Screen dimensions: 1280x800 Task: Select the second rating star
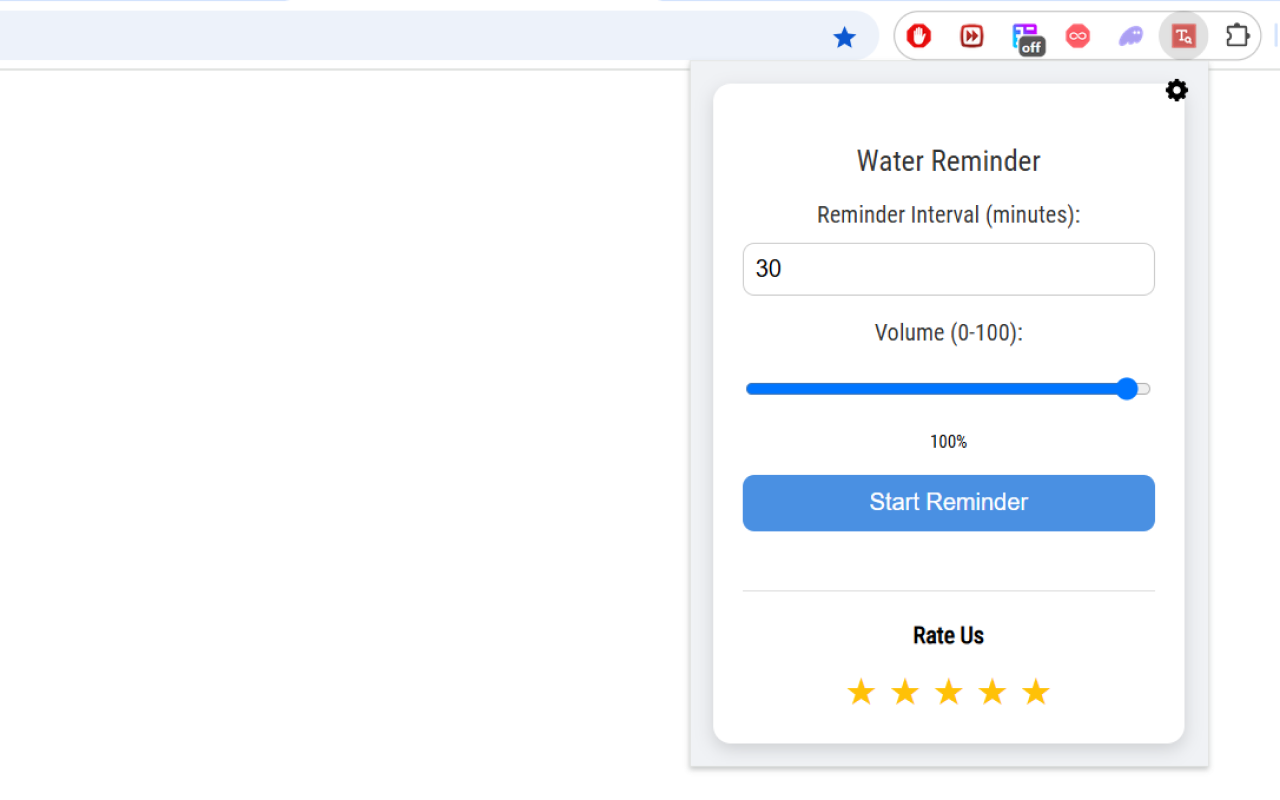(x=905, y=692)
